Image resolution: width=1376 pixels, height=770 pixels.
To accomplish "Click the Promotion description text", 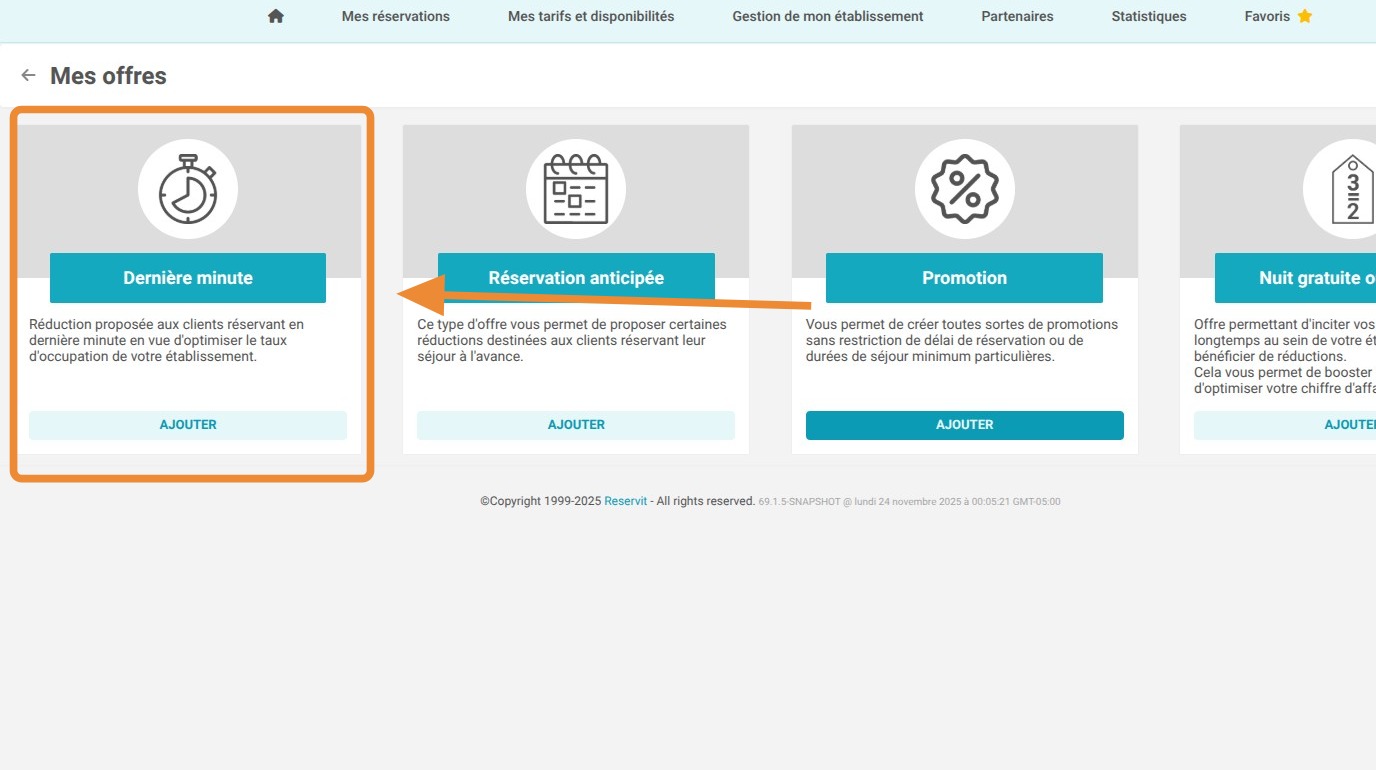I will click(962, 340).
